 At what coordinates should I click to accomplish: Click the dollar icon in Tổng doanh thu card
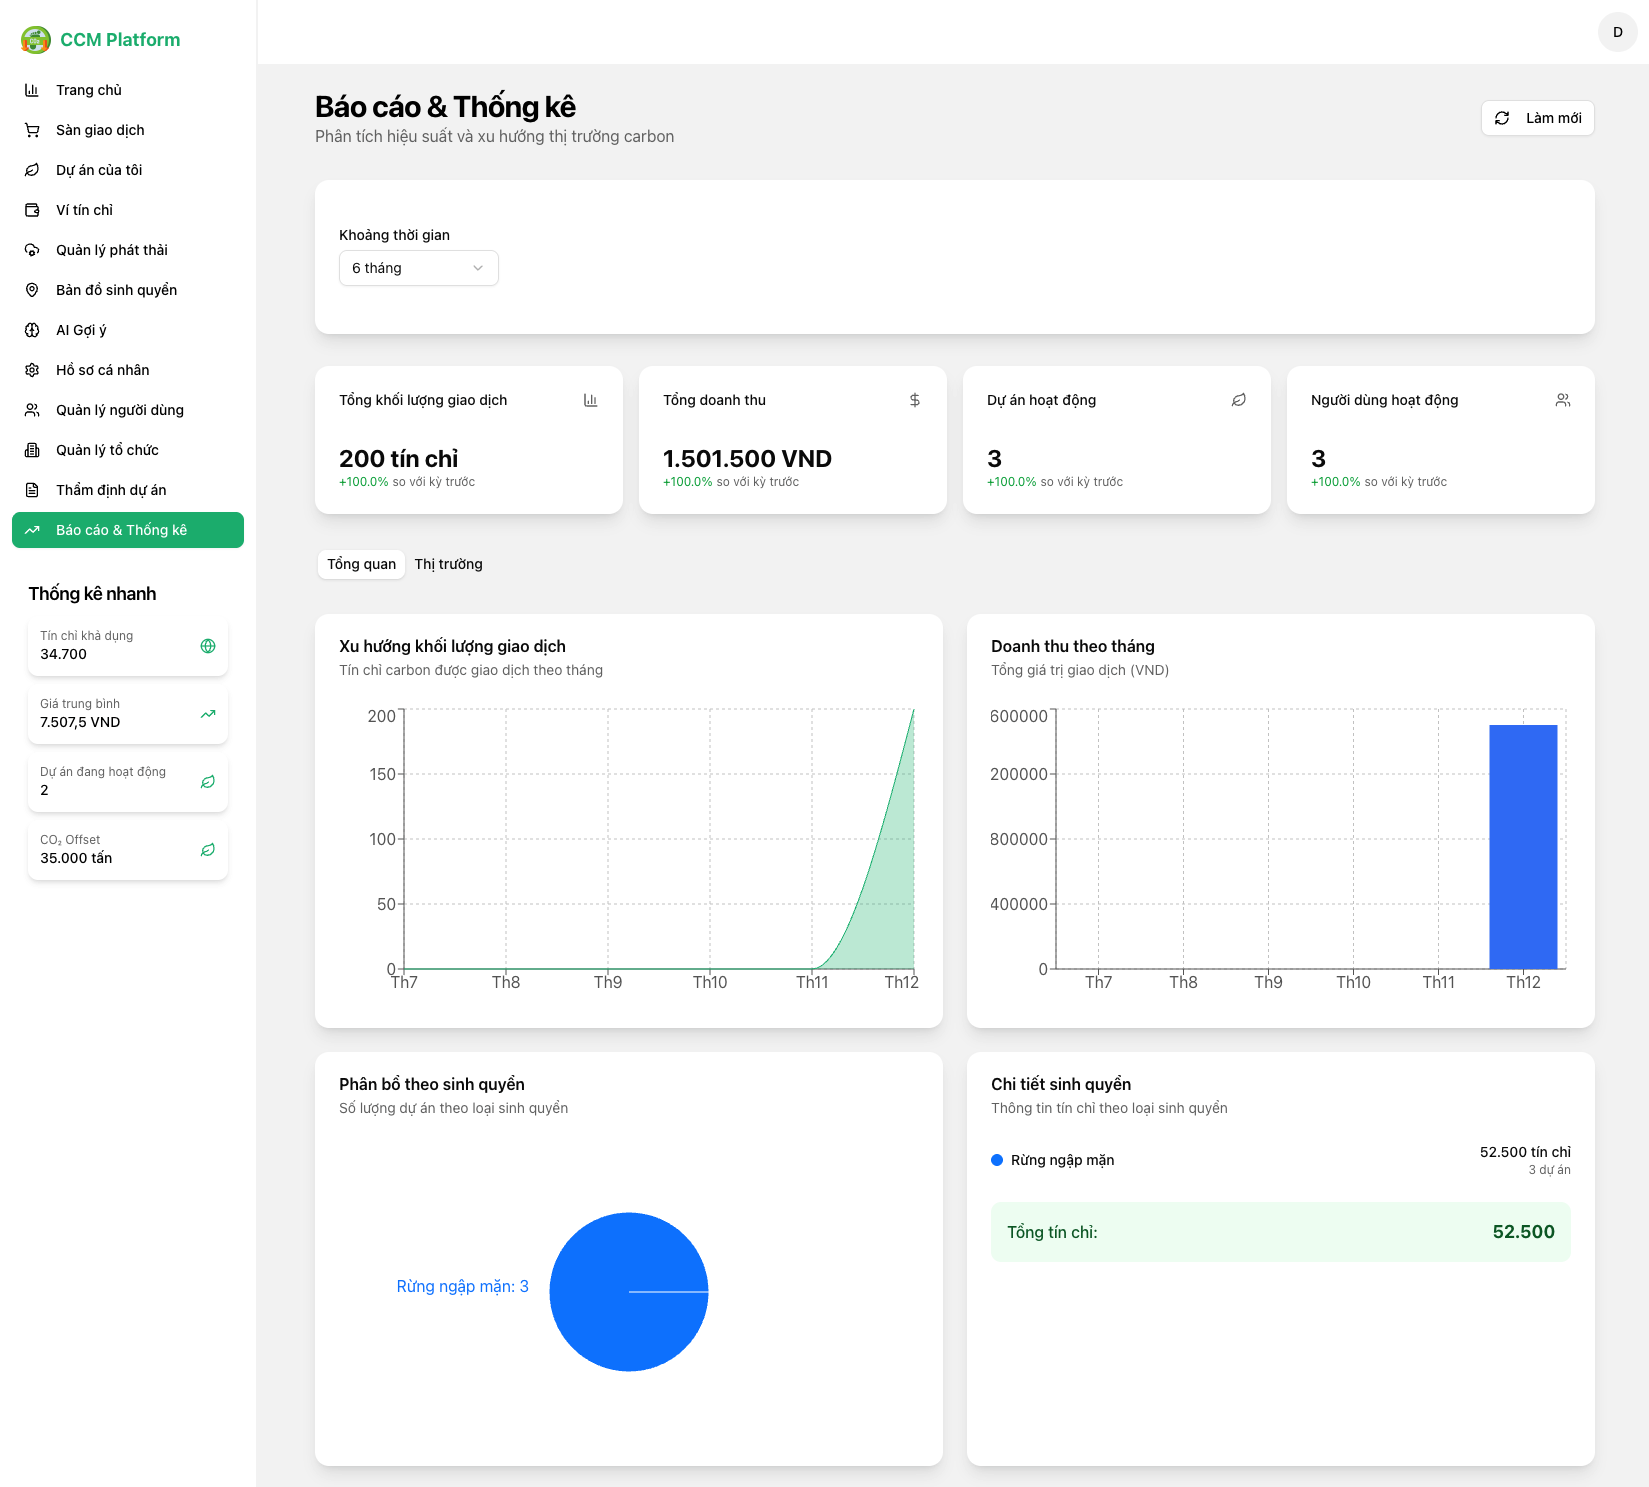(x=914, y=400)
